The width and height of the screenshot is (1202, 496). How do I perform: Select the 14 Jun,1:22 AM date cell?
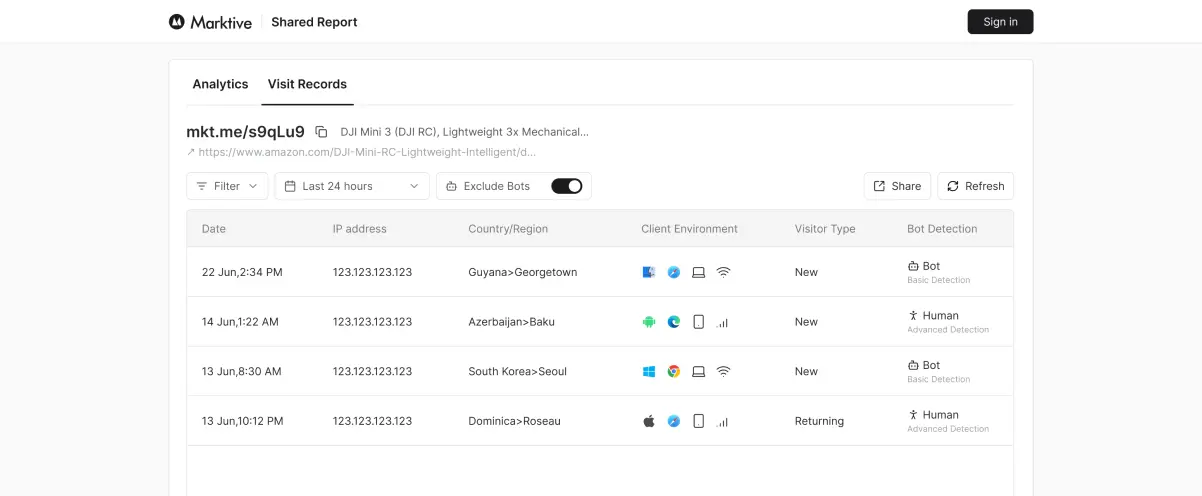click(x=240, y=322)
